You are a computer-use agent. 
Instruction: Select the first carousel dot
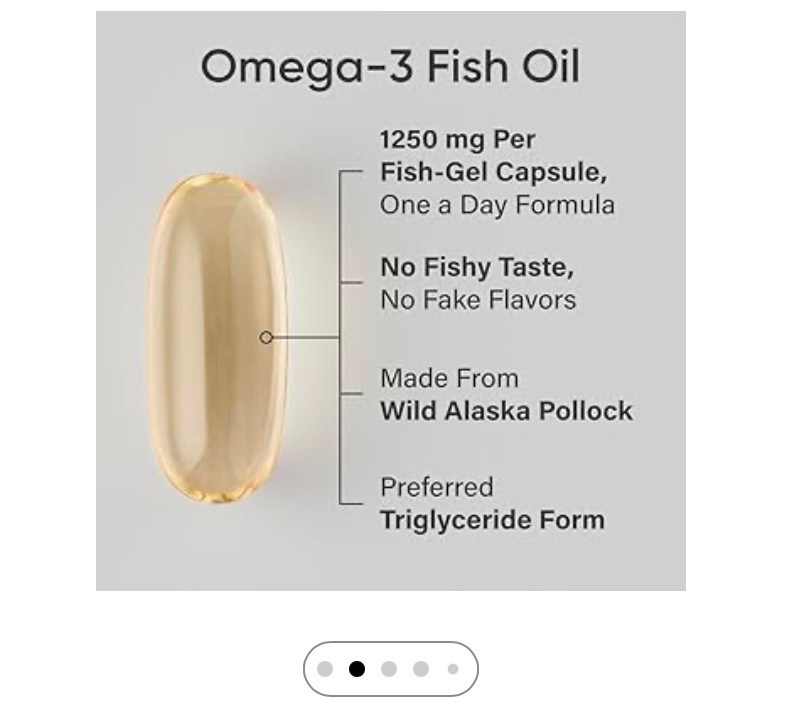pos(325,669)
